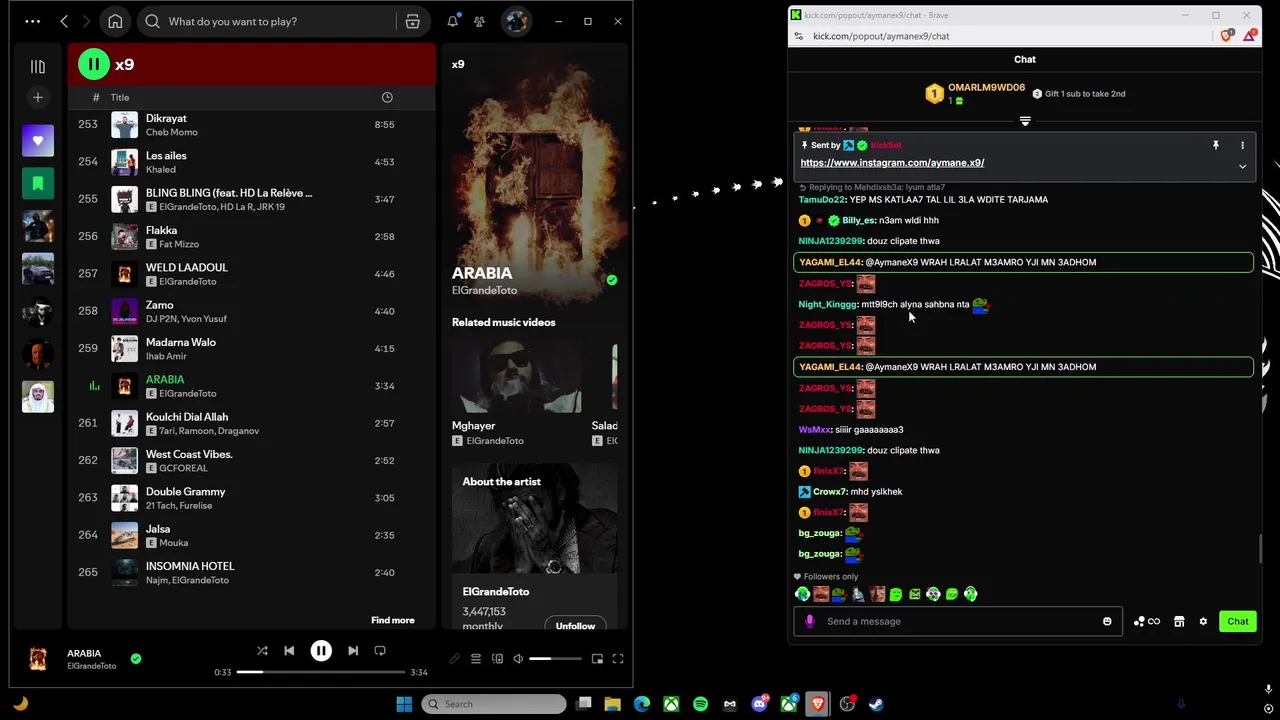The height and width of the screenshot is (720, 1280).
Task: Open the green bookmark Your Episodes tile
Action: 38,184
